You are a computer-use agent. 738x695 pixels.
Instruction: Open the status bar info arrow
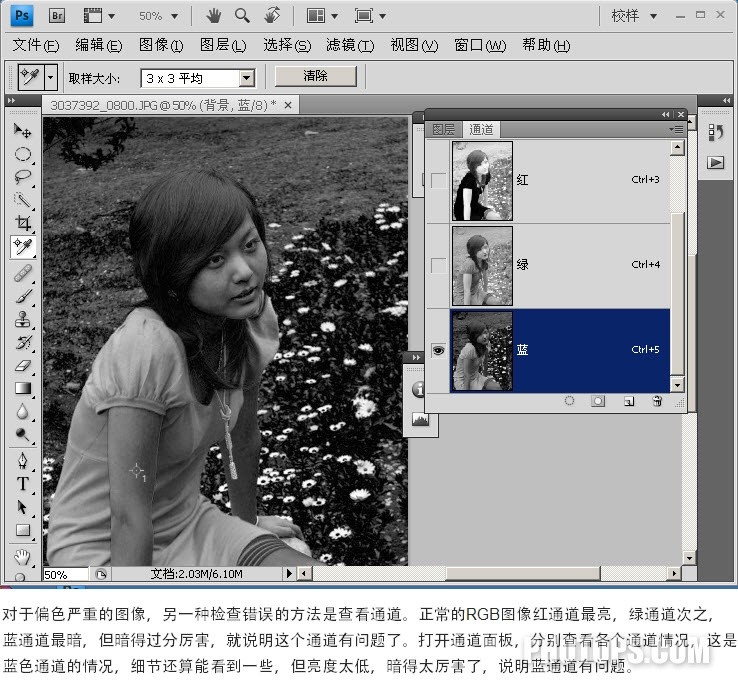289,573
